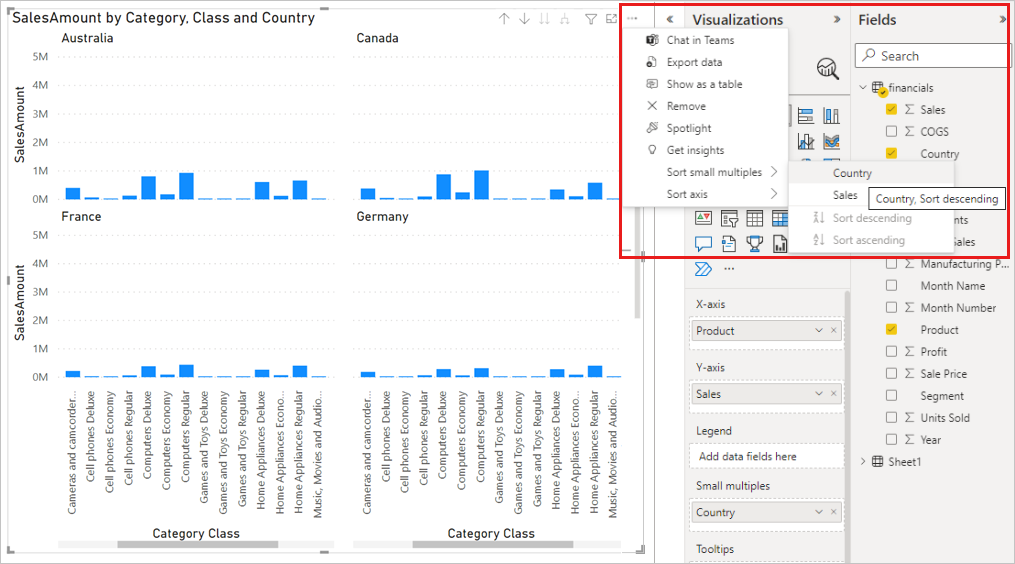
Task: Open the Analytics magnifier pane icon
Action: 827,68
